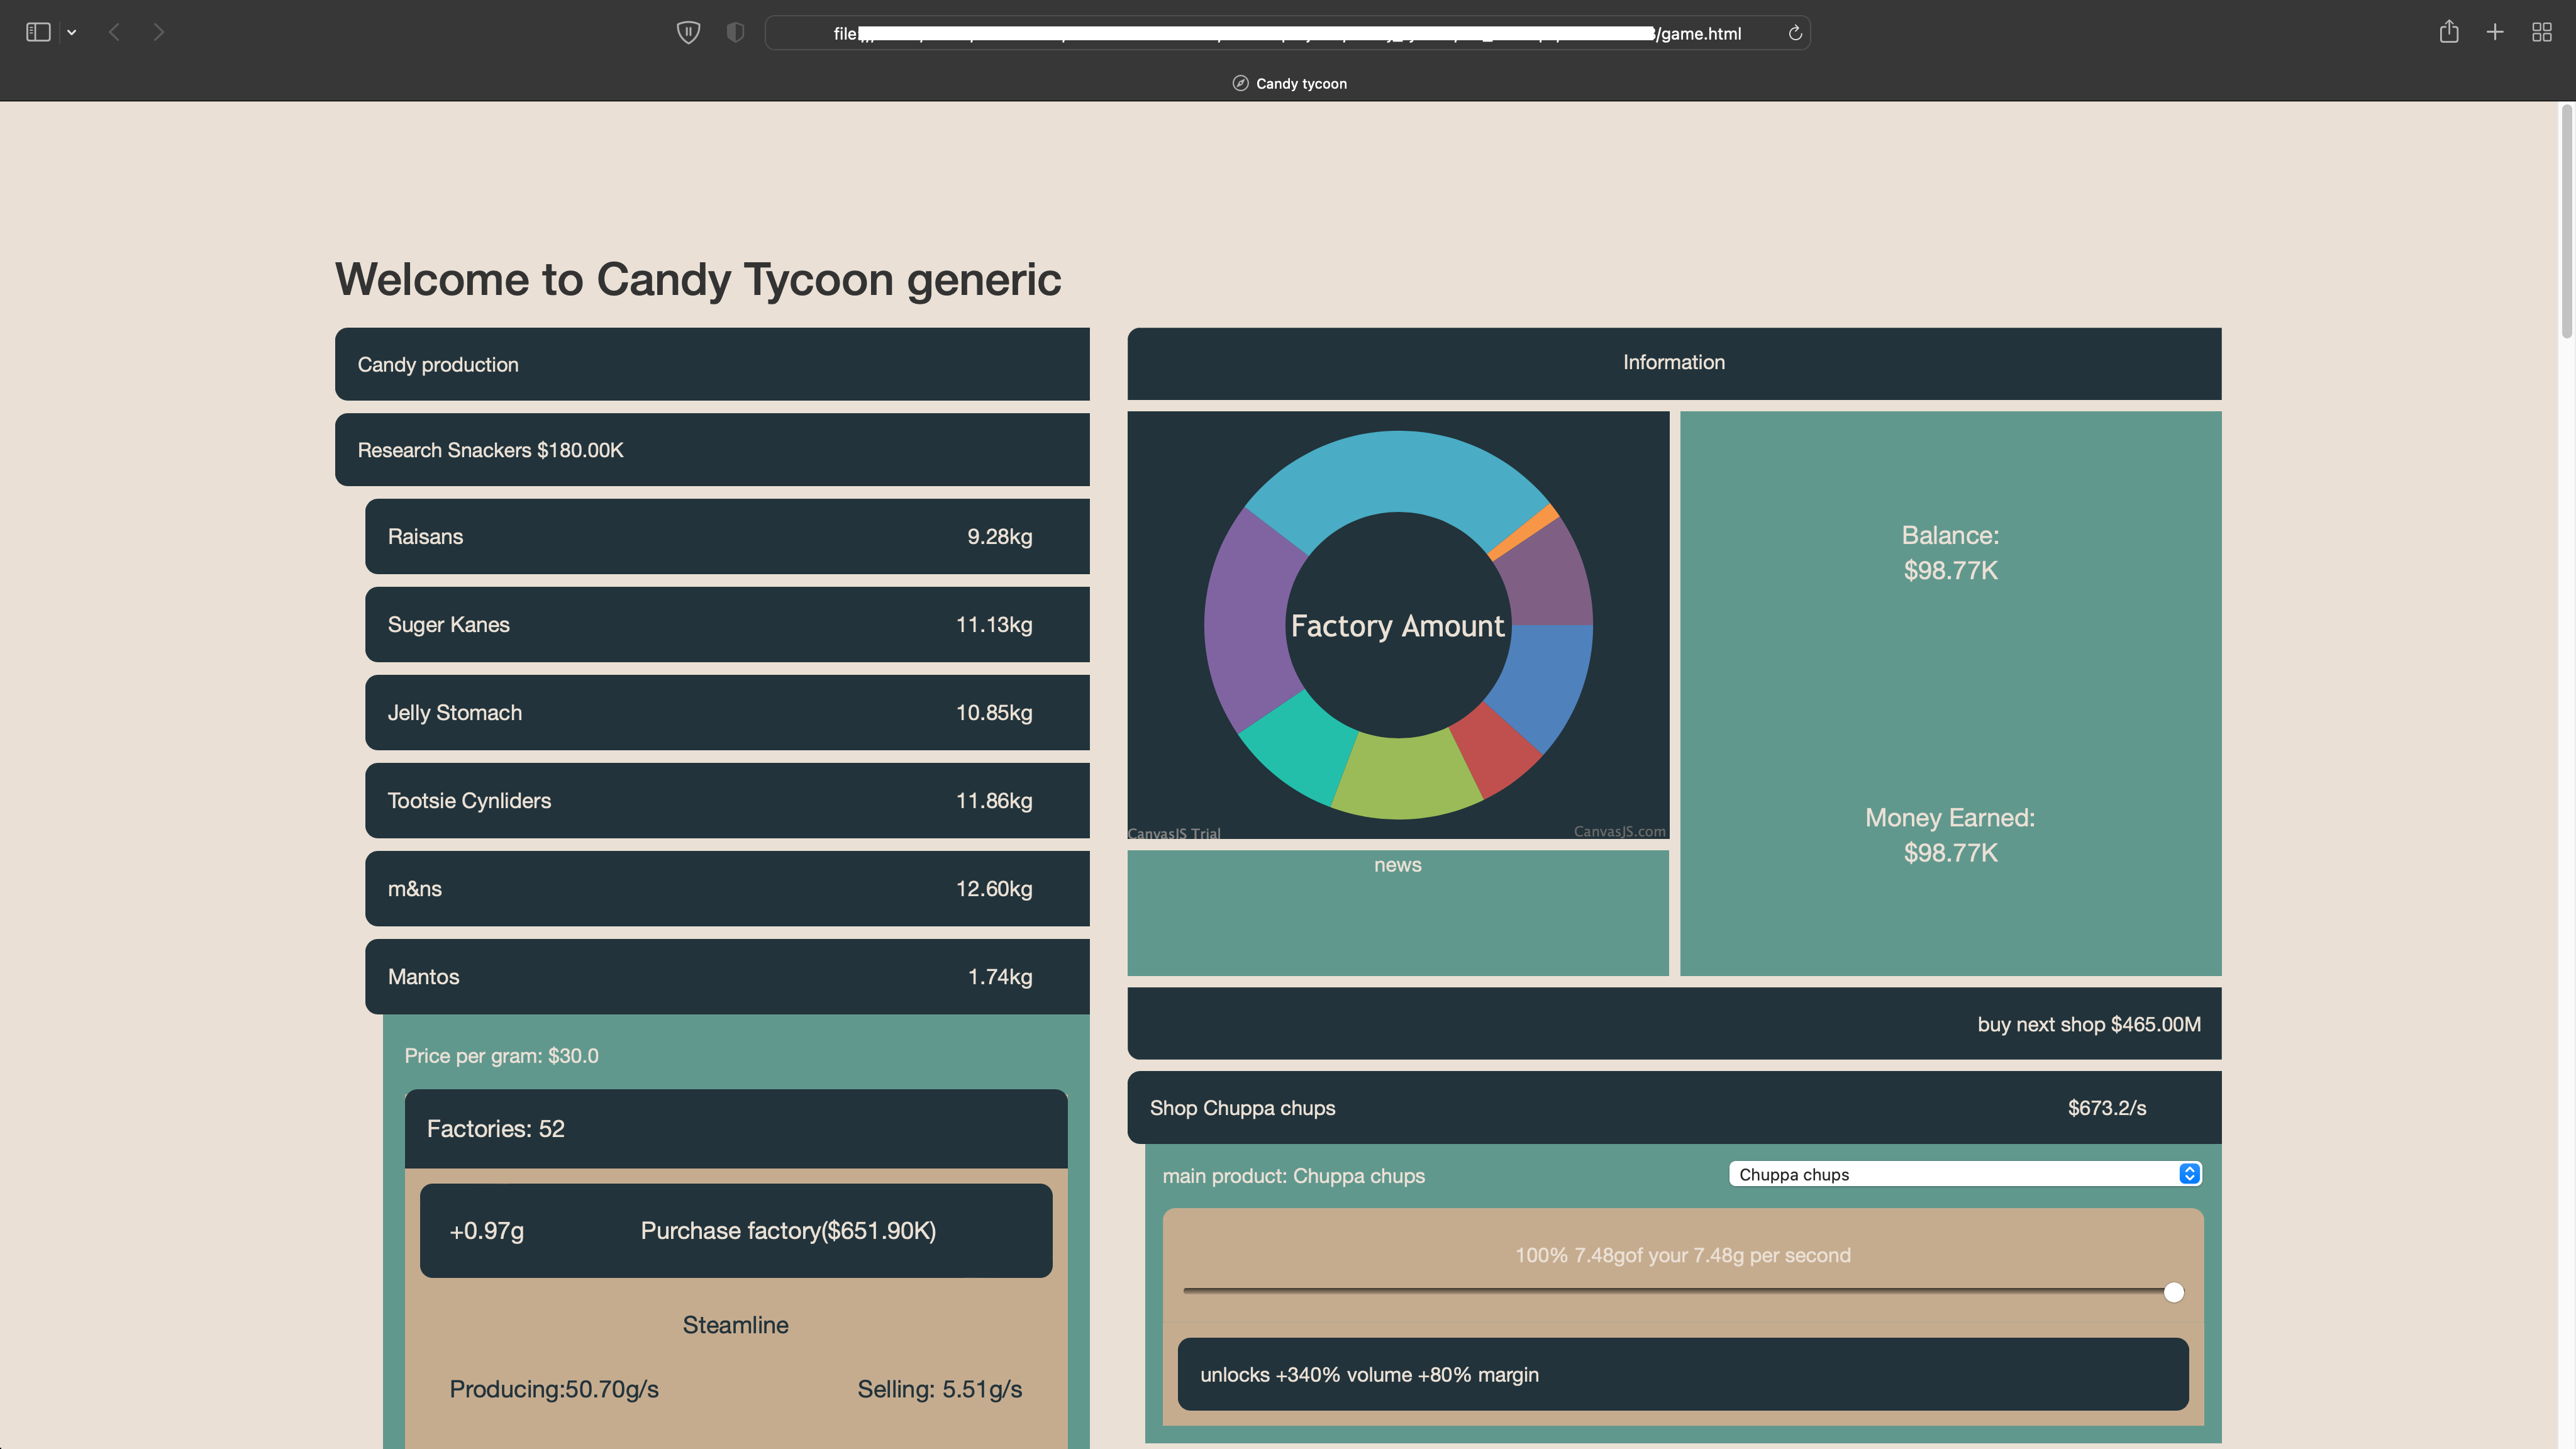Click the main product: Chuppa chups label
Image resolution: width=2576 pixels, height=1449 pixels.
(1293, 1176)
